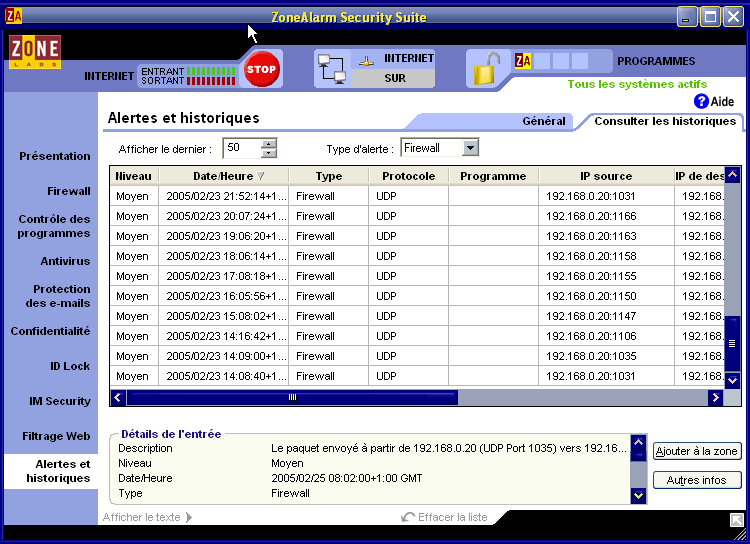Click the details panel scroll-up arrow

[x=638, y=443]
